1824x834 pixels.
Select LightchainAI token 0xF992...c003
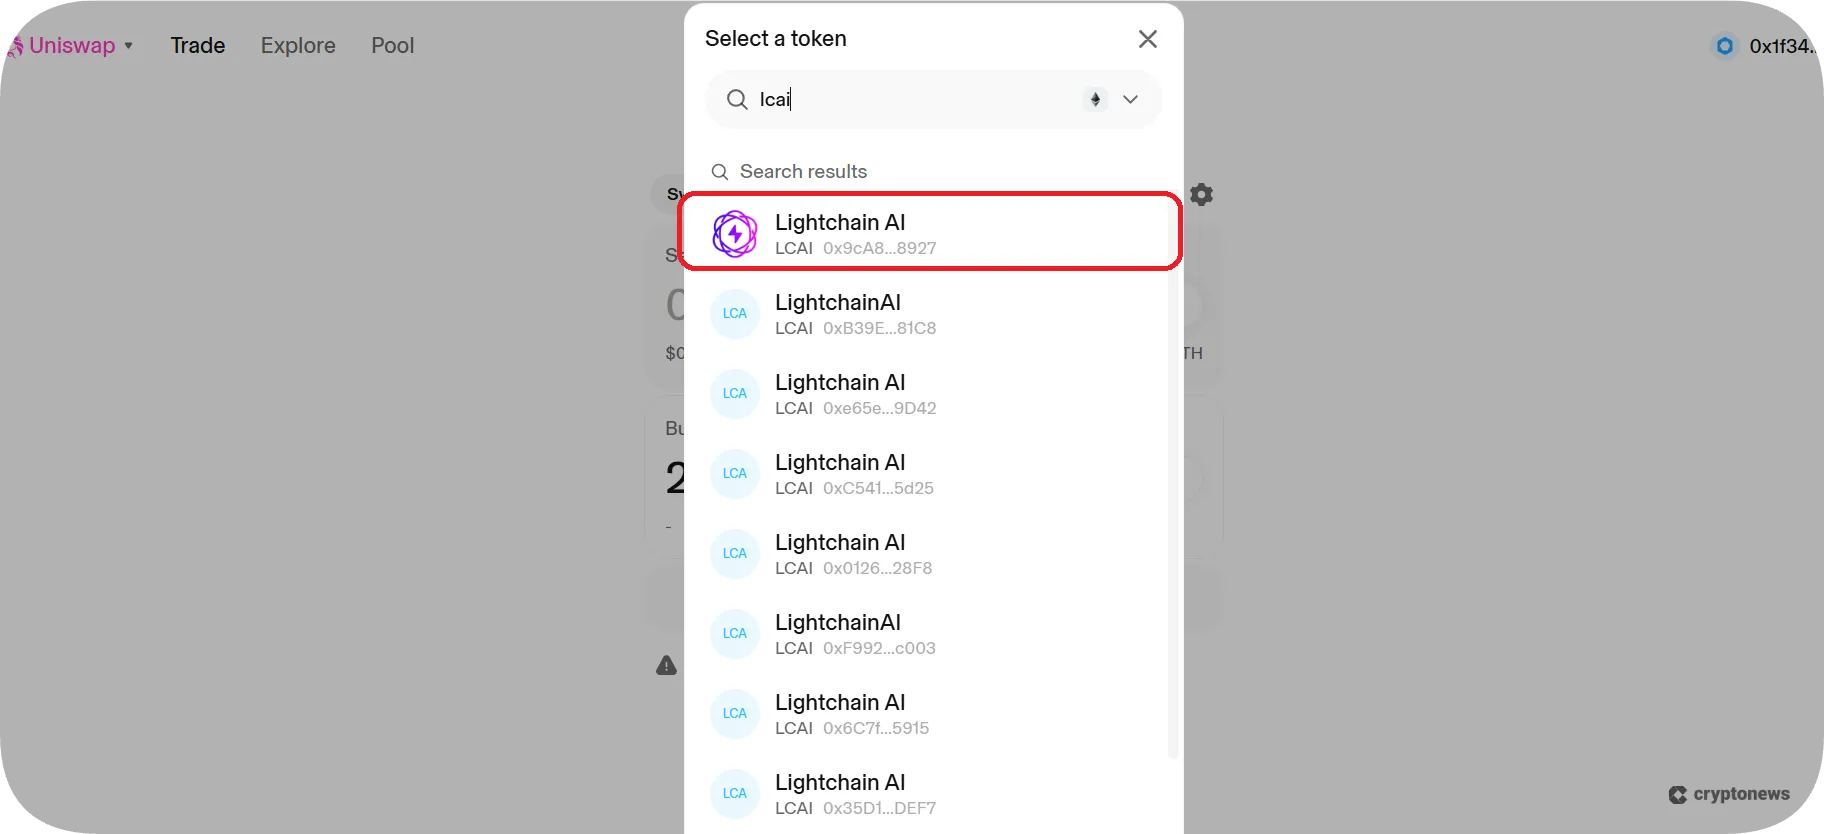(x=930, y=634)
